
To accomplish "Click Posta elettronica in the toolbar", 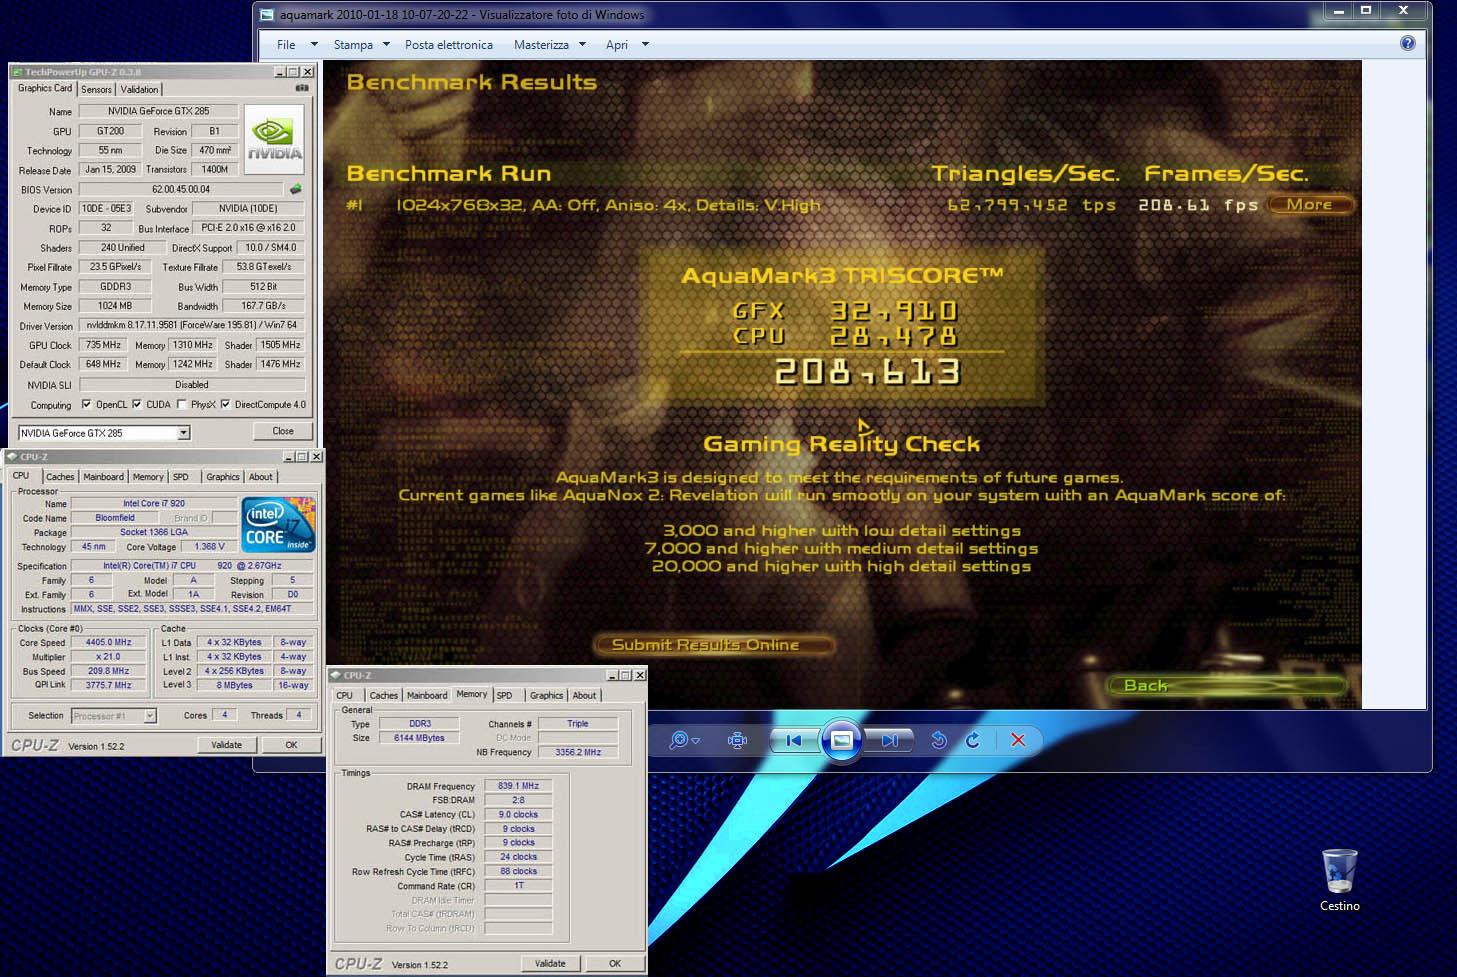I will click(x=449, y=45).
